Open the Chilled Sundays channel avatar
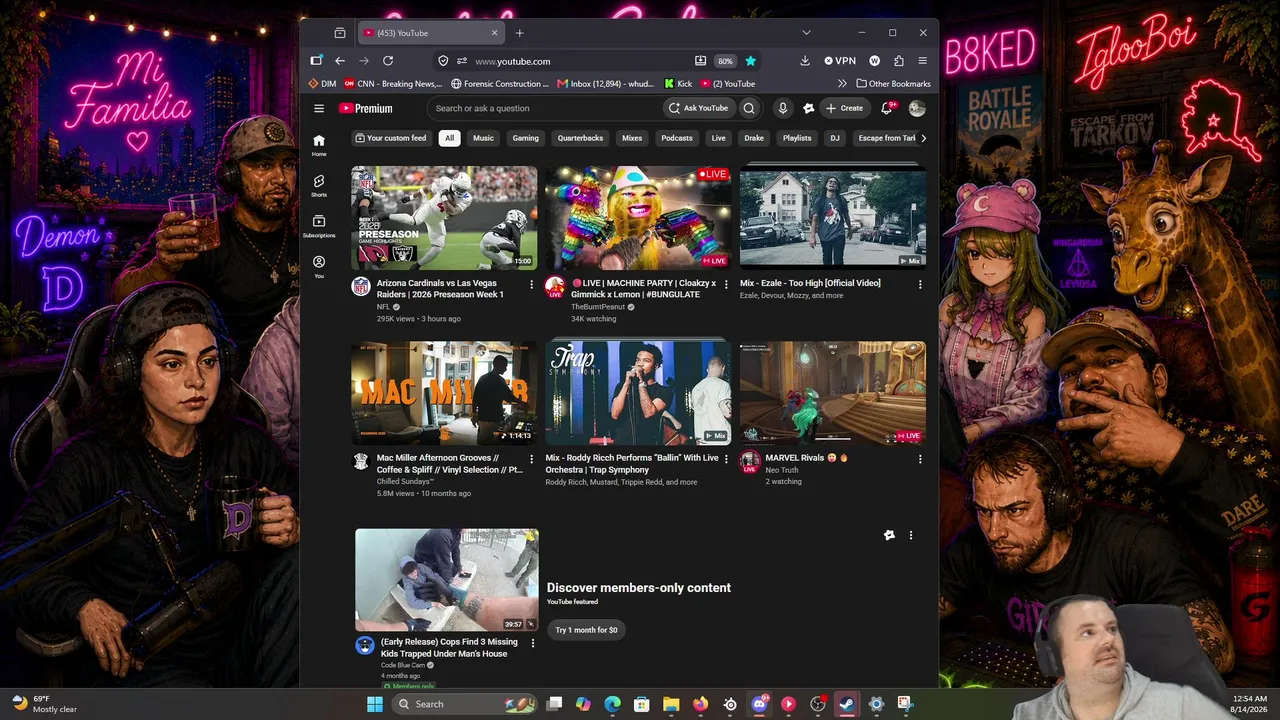Screen dimensions: 1280x720 pos(361,461)
